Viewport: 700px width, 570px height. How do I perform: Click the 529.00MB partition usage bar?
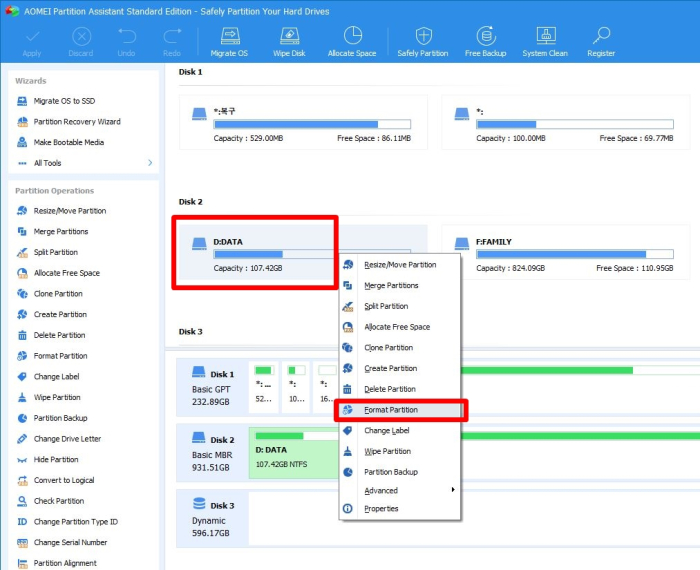point(312,124)
